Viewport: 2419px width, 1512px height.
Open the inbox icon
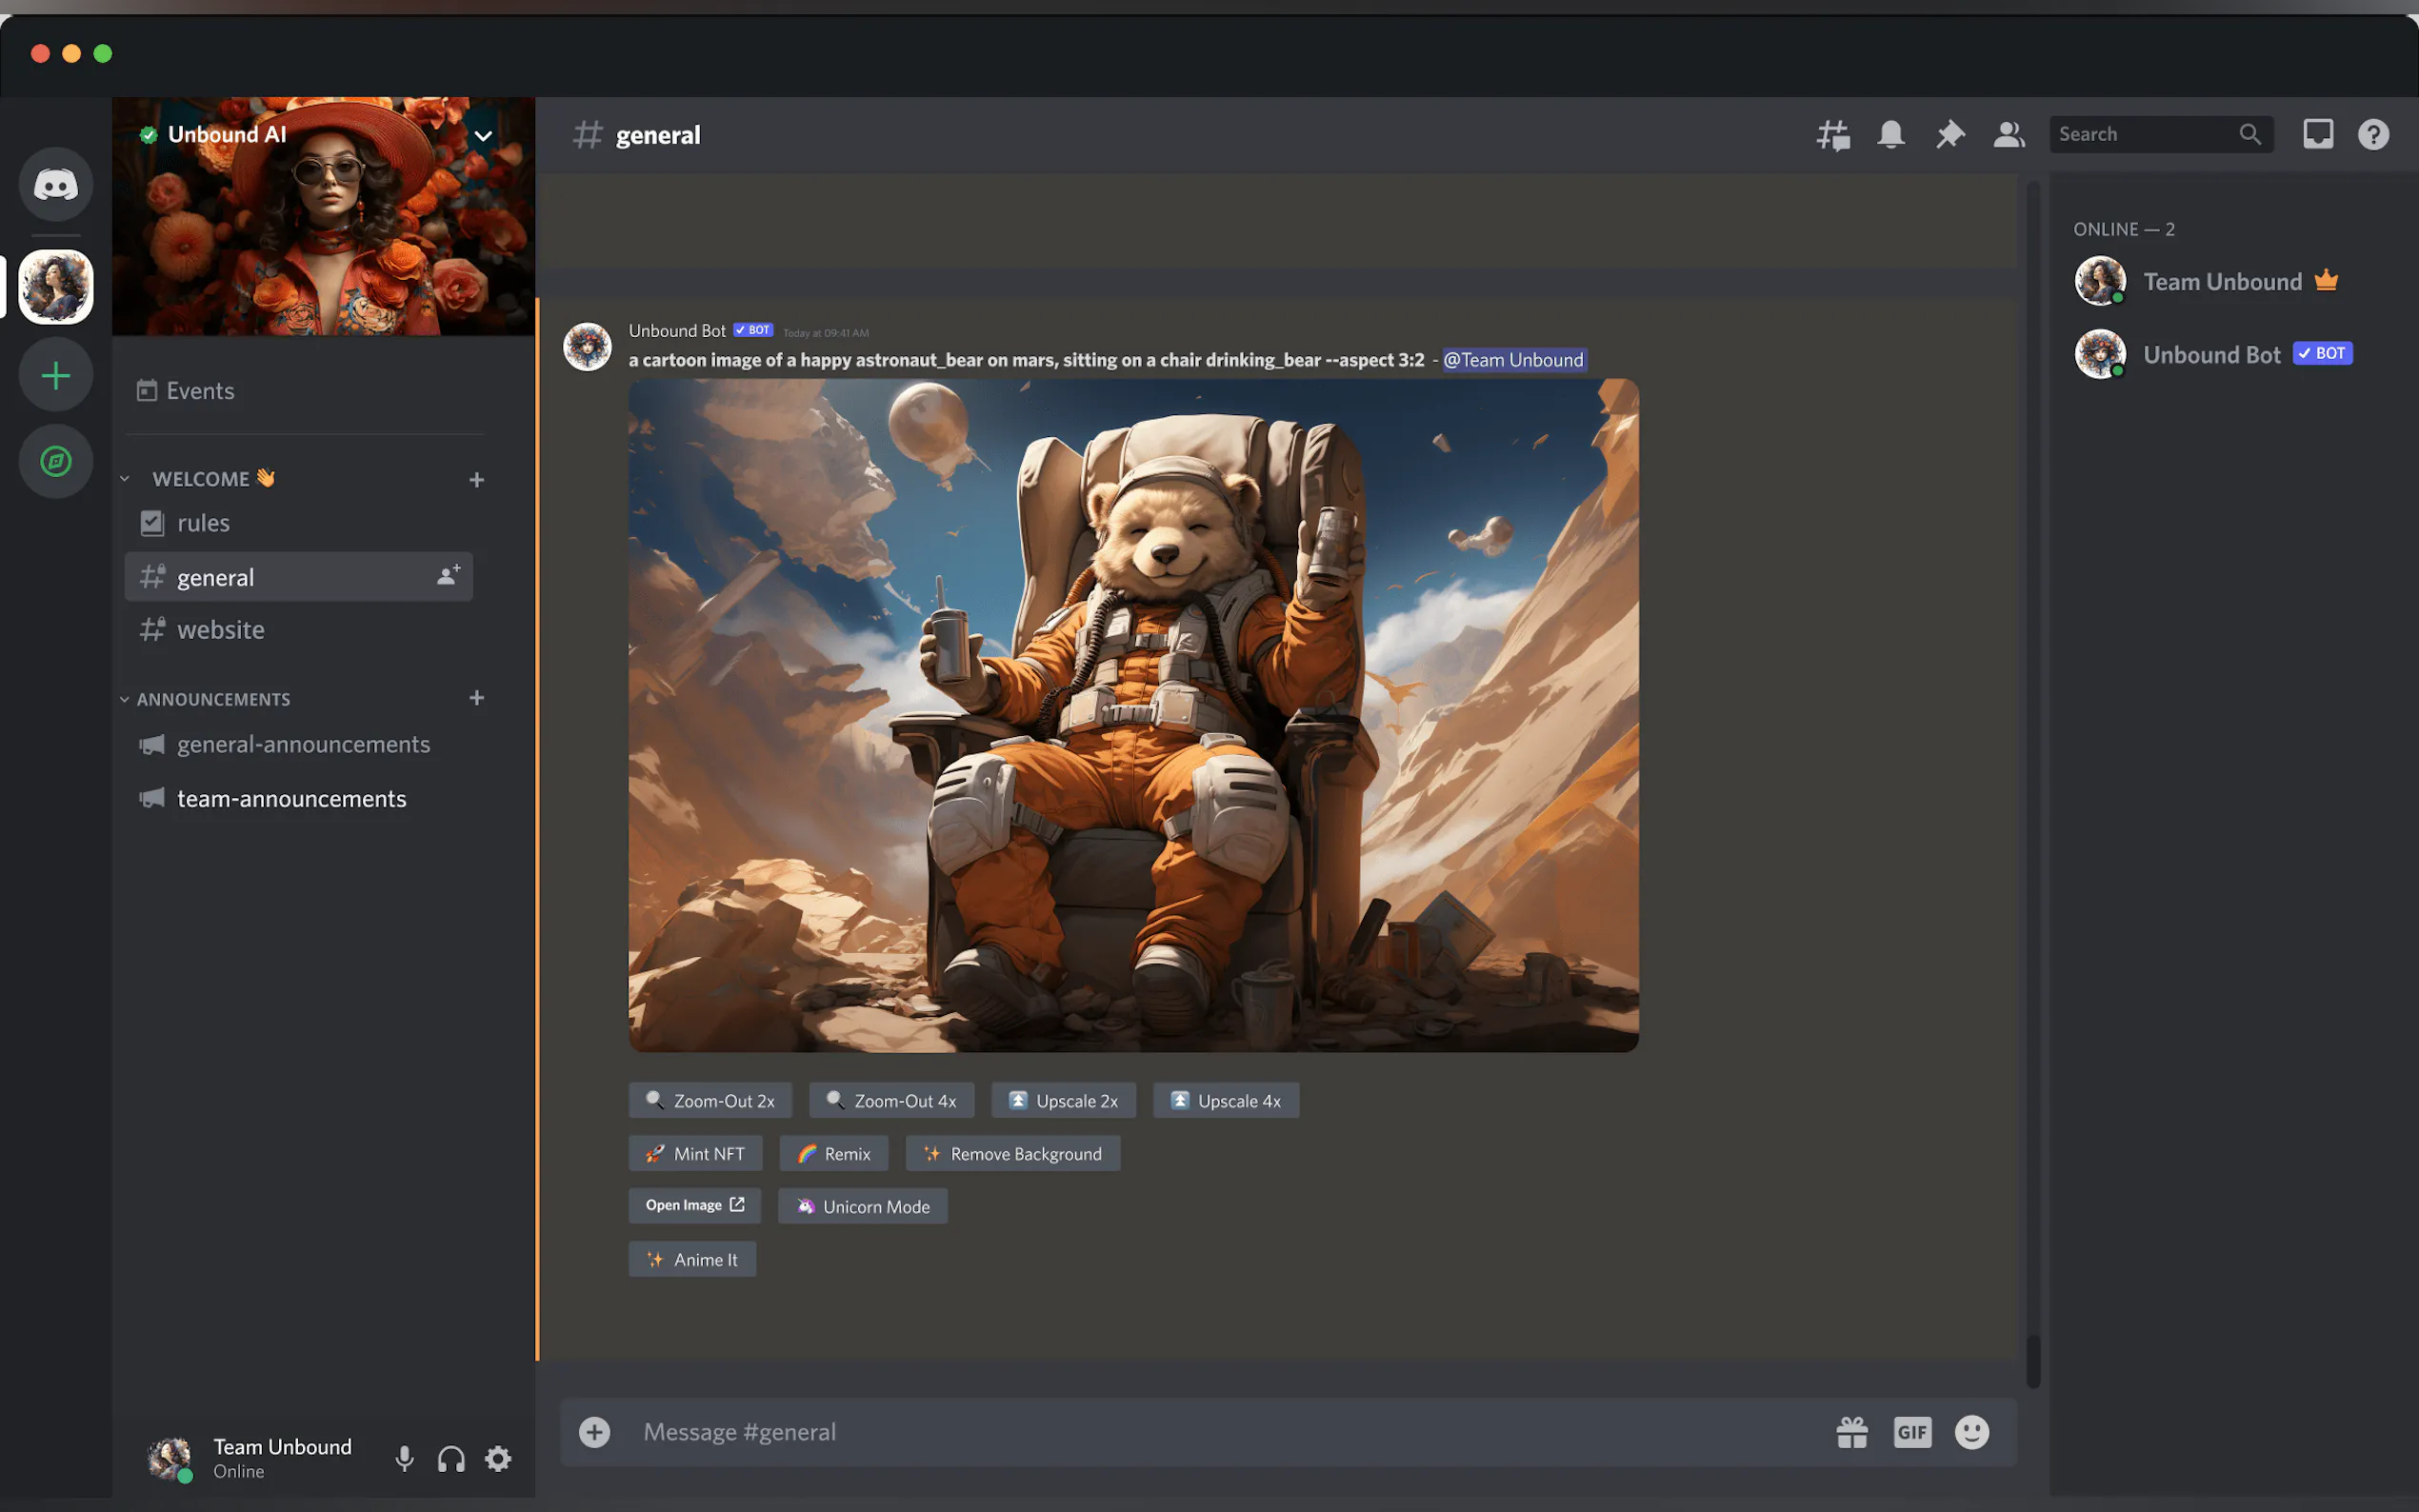coord(2317,135)
